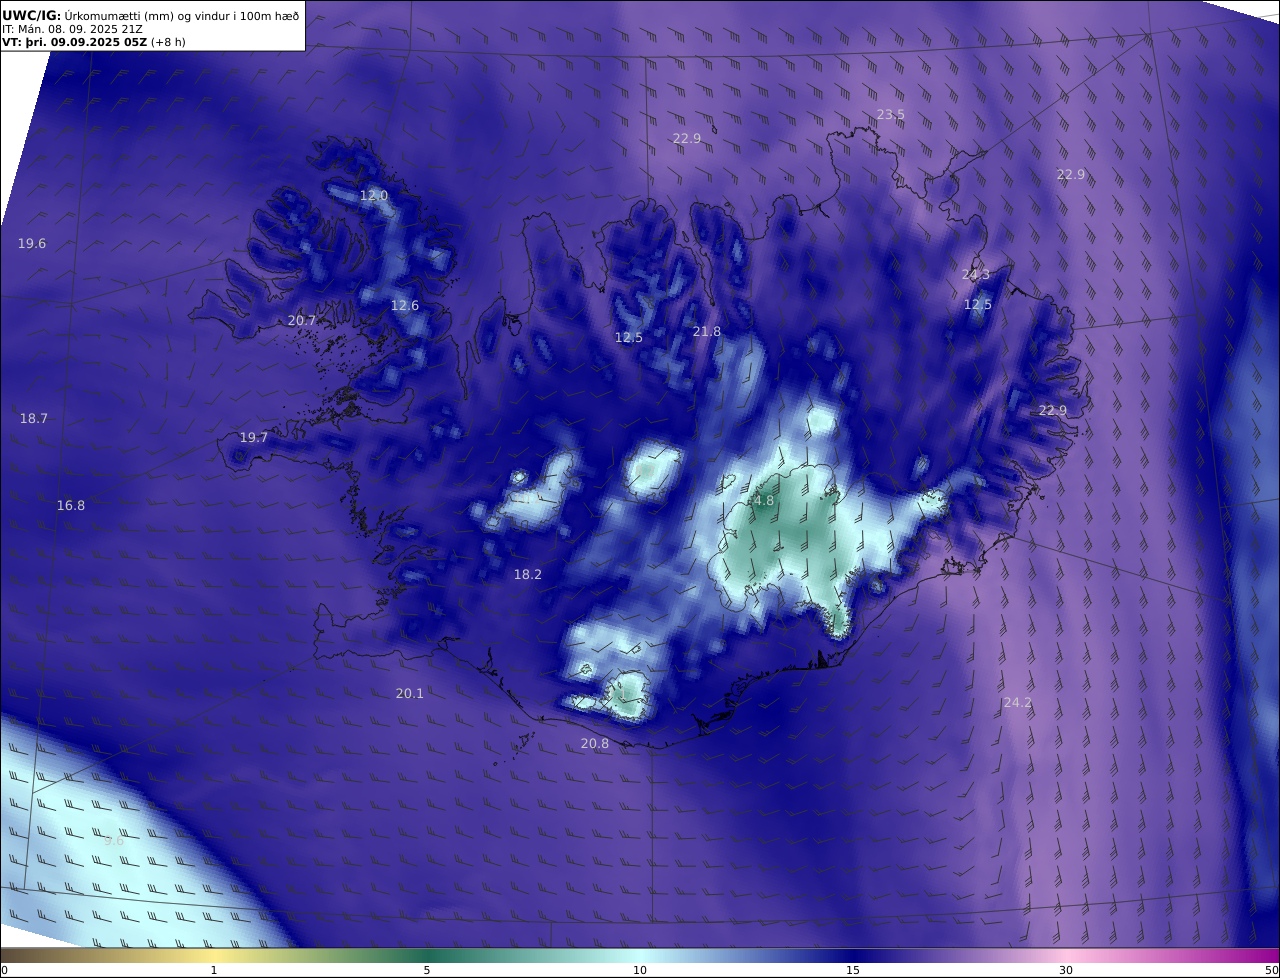Click the 16.8 value label

click(x=71, y=506)
